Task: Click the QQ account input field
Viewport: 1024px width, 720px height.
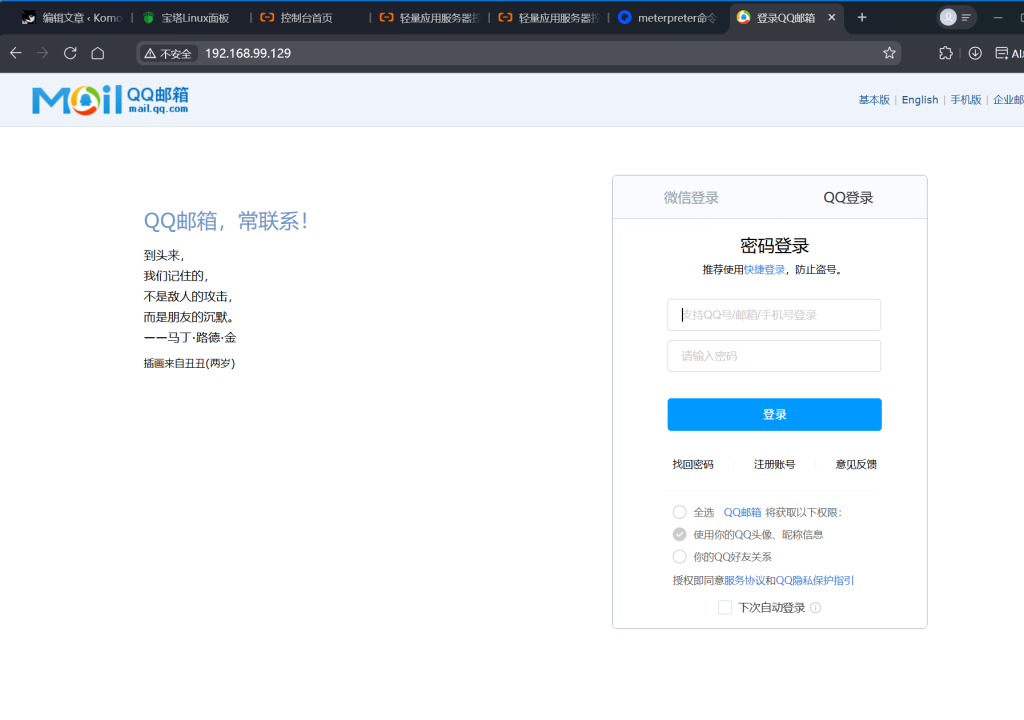Action: pos(774,314)
